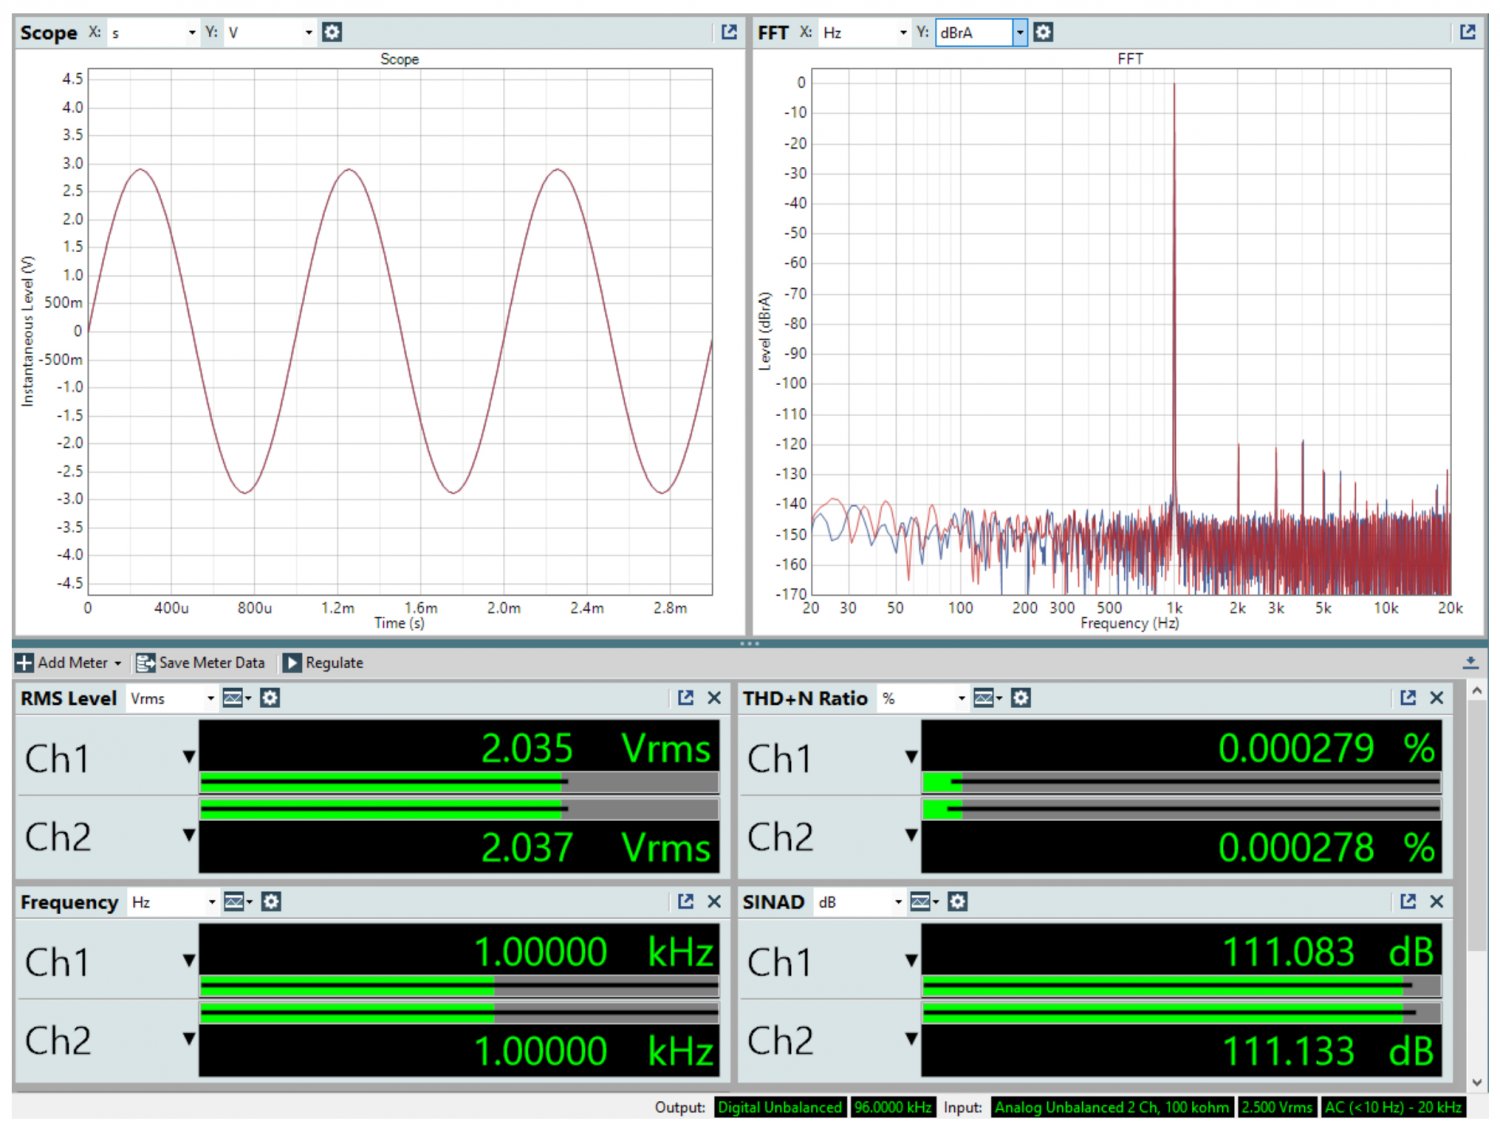Pop out the FFT graph window
The image size is (1500, 1135).
coord(1467,32)
